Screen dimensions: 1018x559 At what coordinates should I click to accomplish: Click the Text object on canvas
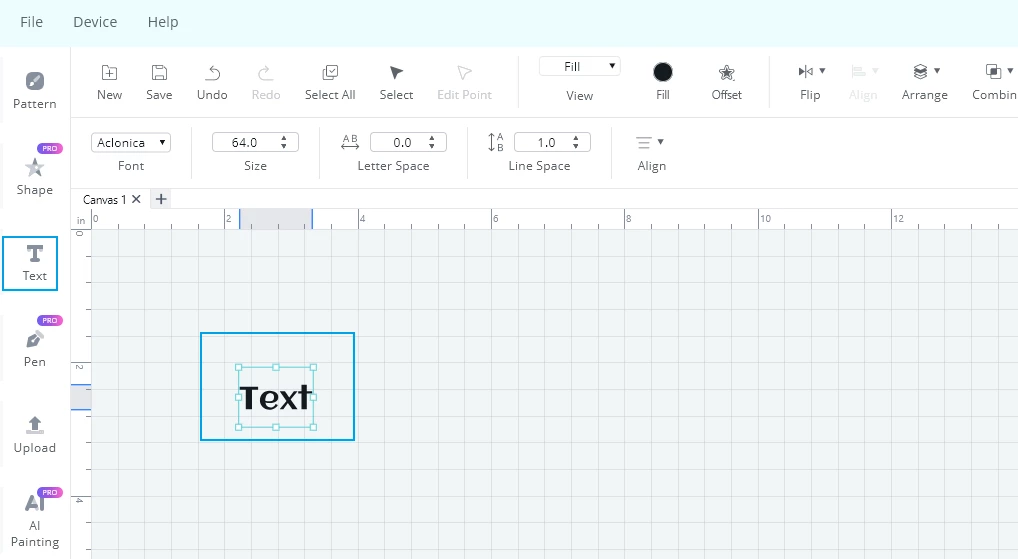[276, 397]
